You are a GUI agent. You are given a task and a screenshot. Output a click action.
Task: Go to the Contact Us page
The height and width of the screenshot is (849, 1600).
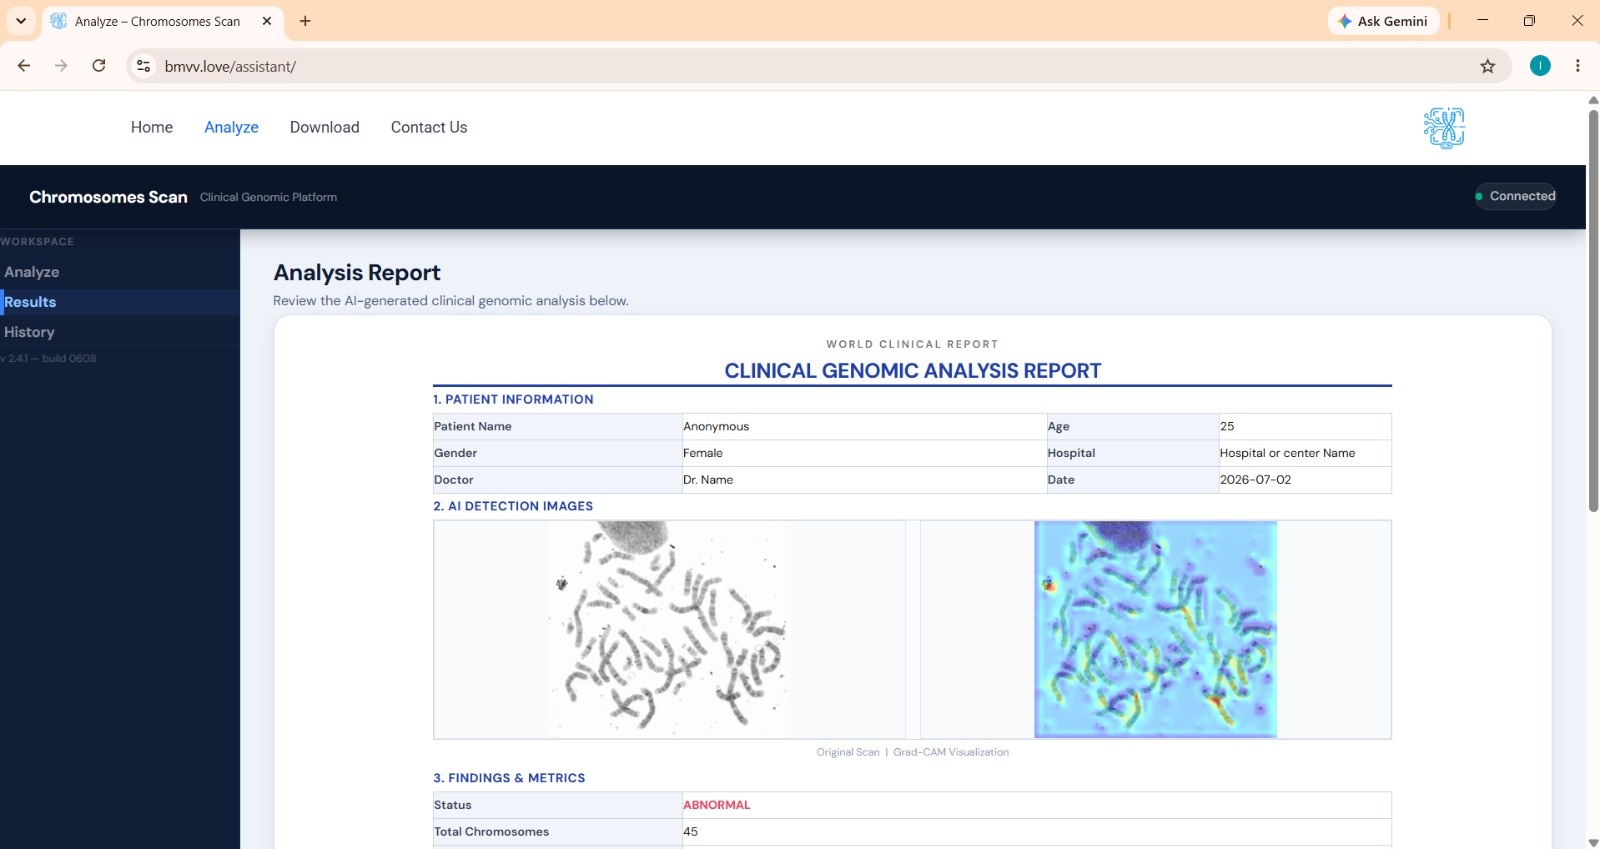tap(429, 127)
